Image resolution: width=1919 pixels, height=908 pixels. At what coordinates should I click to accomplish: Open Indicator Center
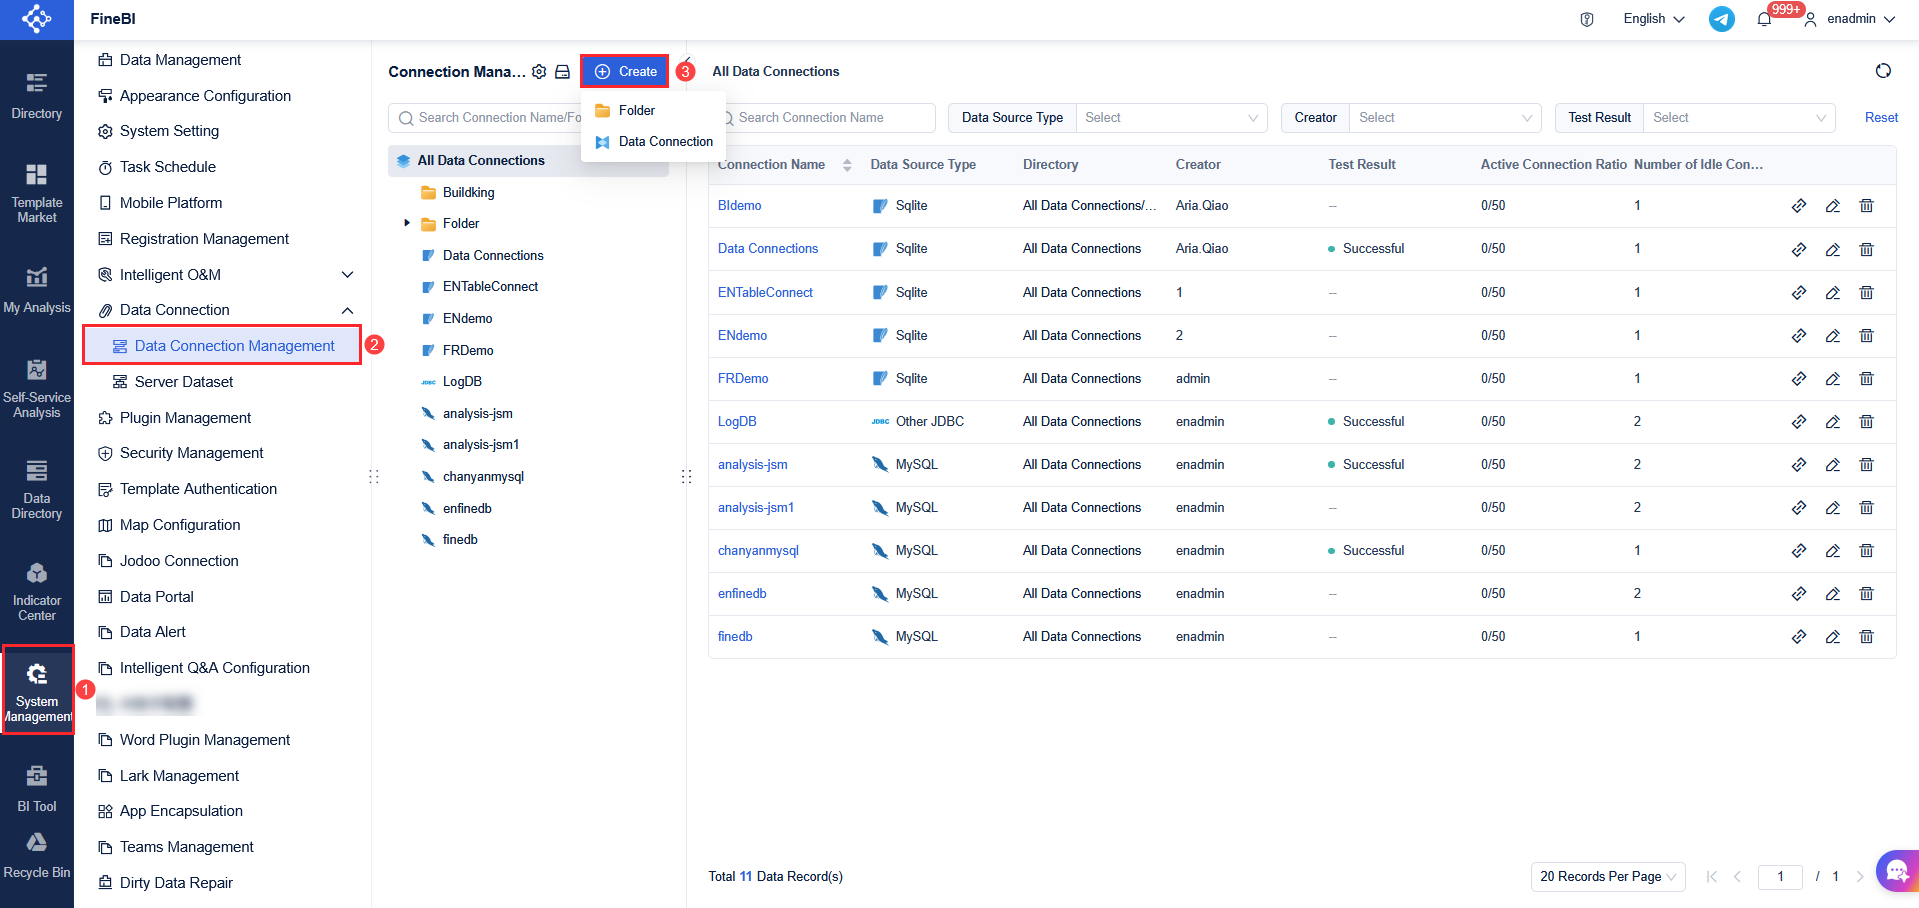point(37,592)
